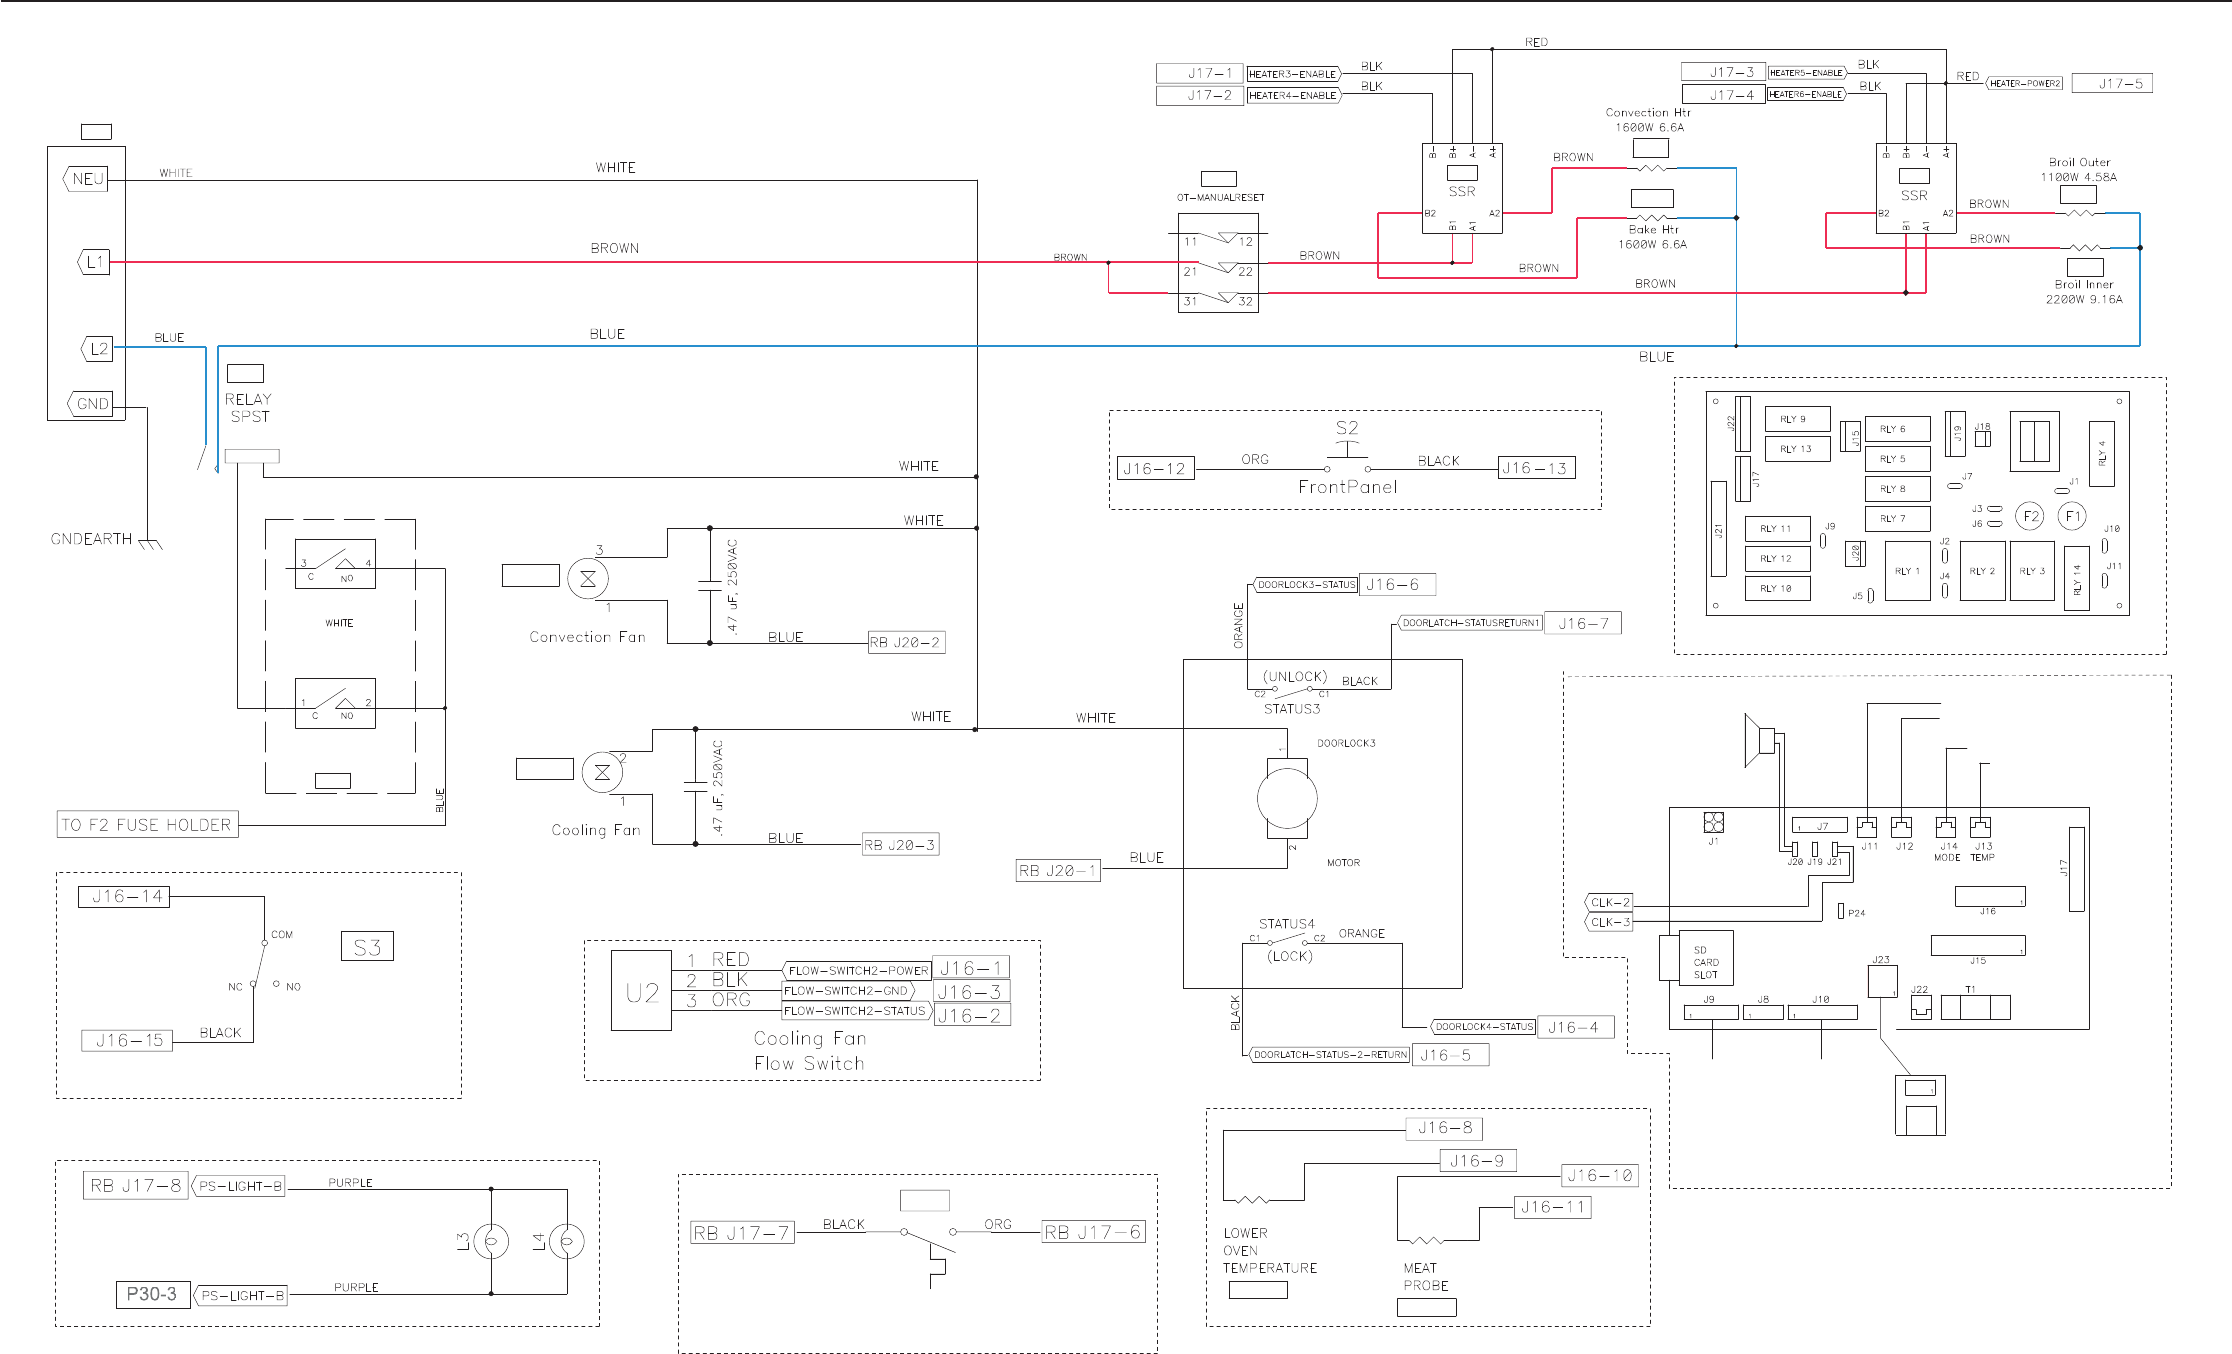This screenshot has width=2232, height=1354.
Task: Click the Bake Htr resistor symbol
Action: 1652,217
